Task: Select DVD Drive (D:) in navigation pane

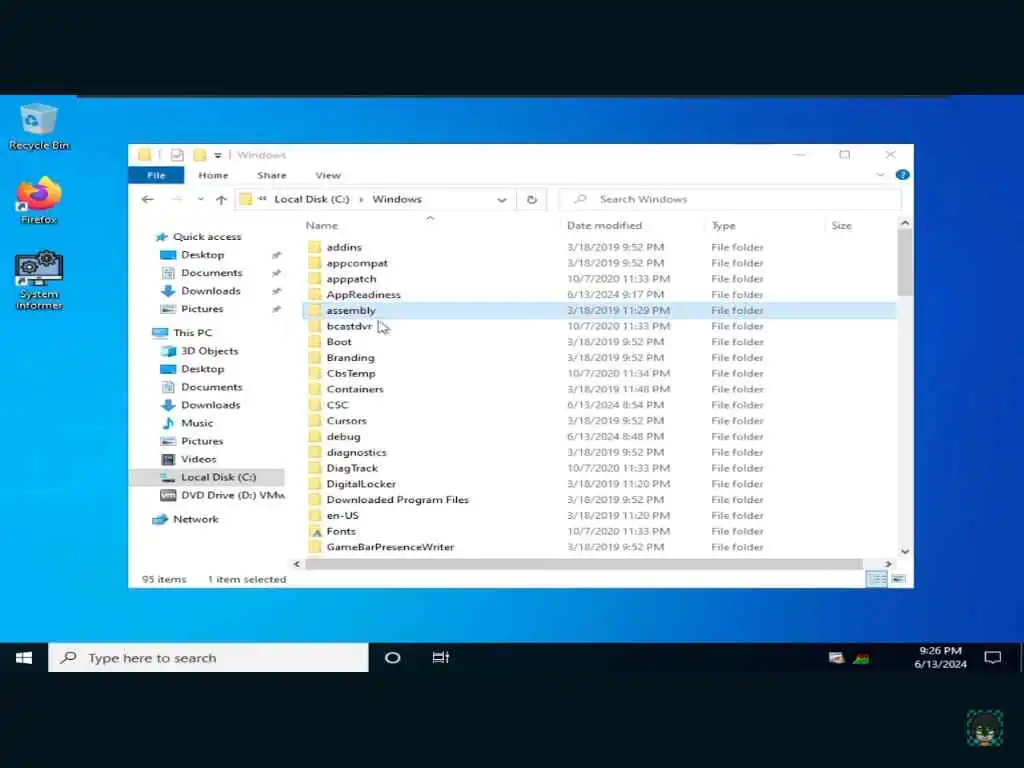Action: tap(222, 495)
